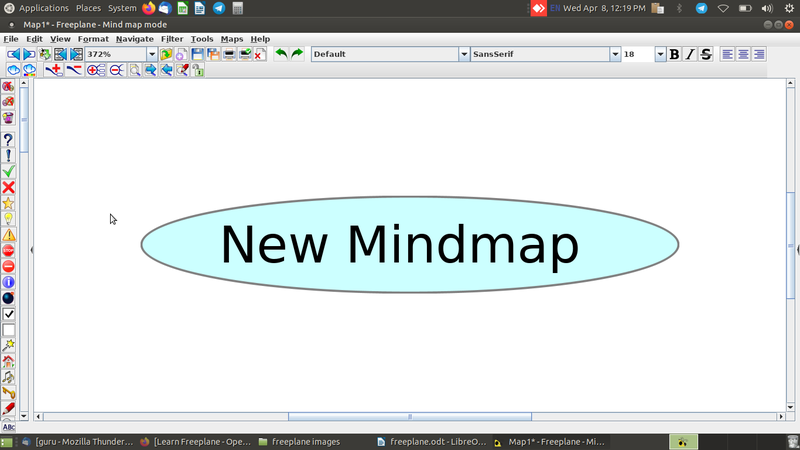Open the Navigate menu

pos(134,39)
